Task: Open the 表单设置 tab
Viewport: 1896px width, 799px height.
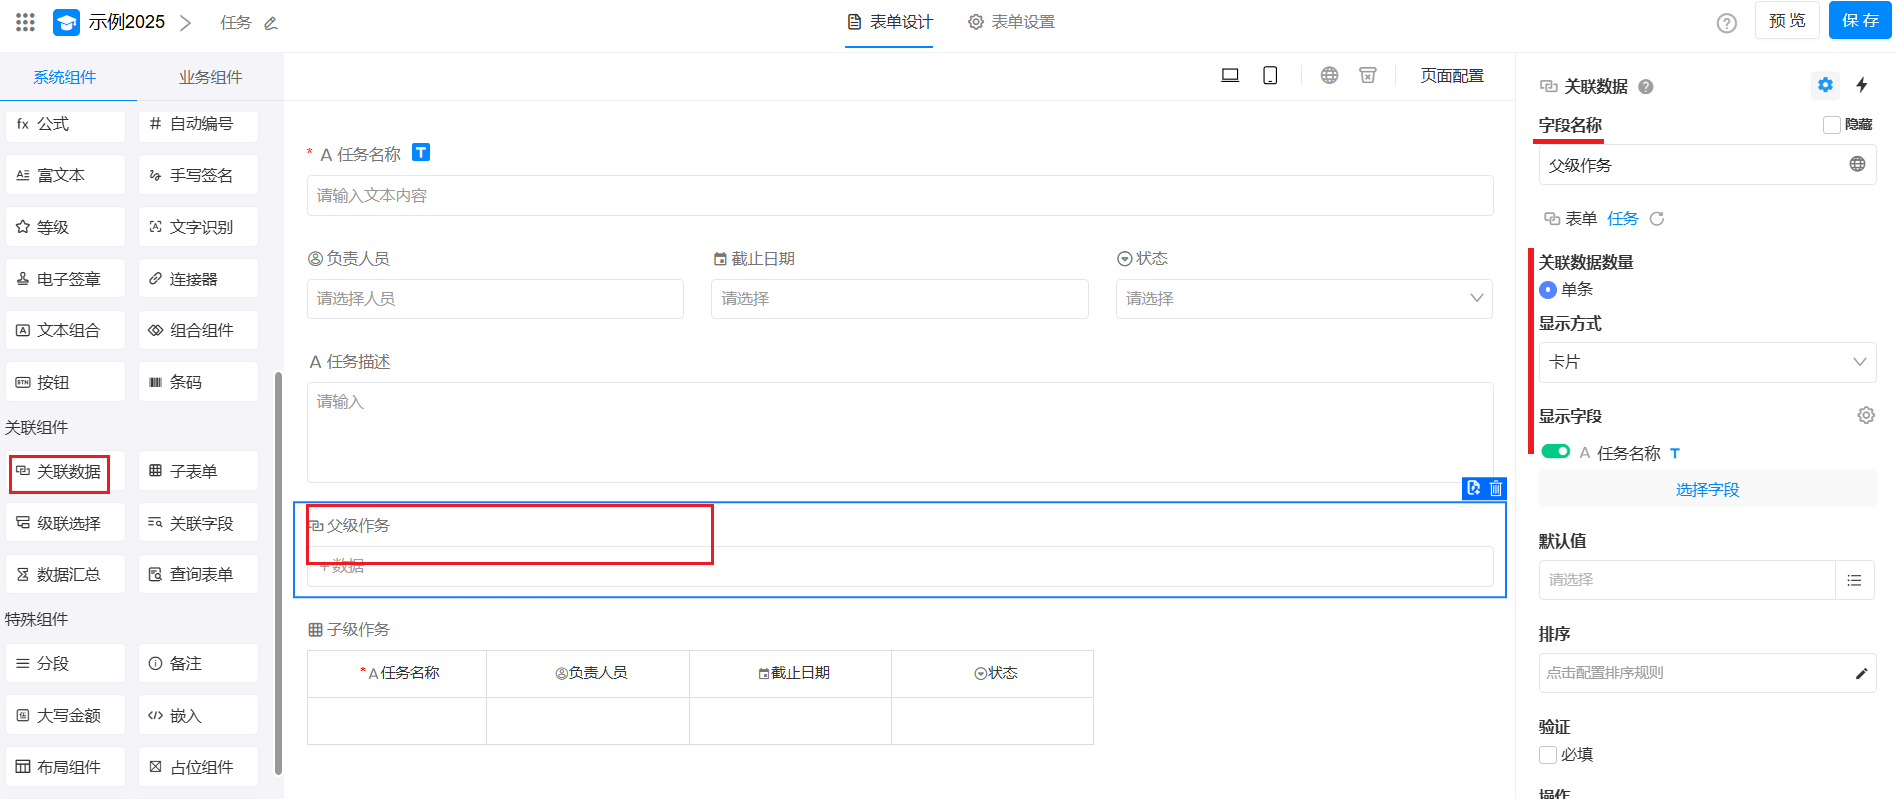Action: tap(1011, 22)
